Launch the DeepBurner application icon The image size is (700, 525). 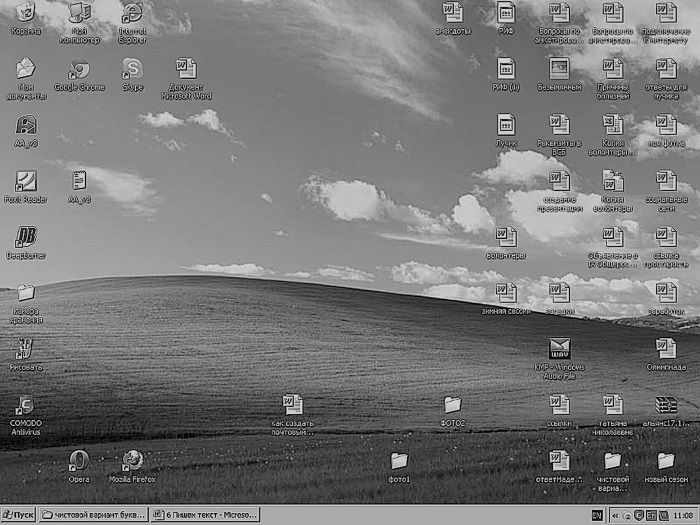click(x=26, y=238)
